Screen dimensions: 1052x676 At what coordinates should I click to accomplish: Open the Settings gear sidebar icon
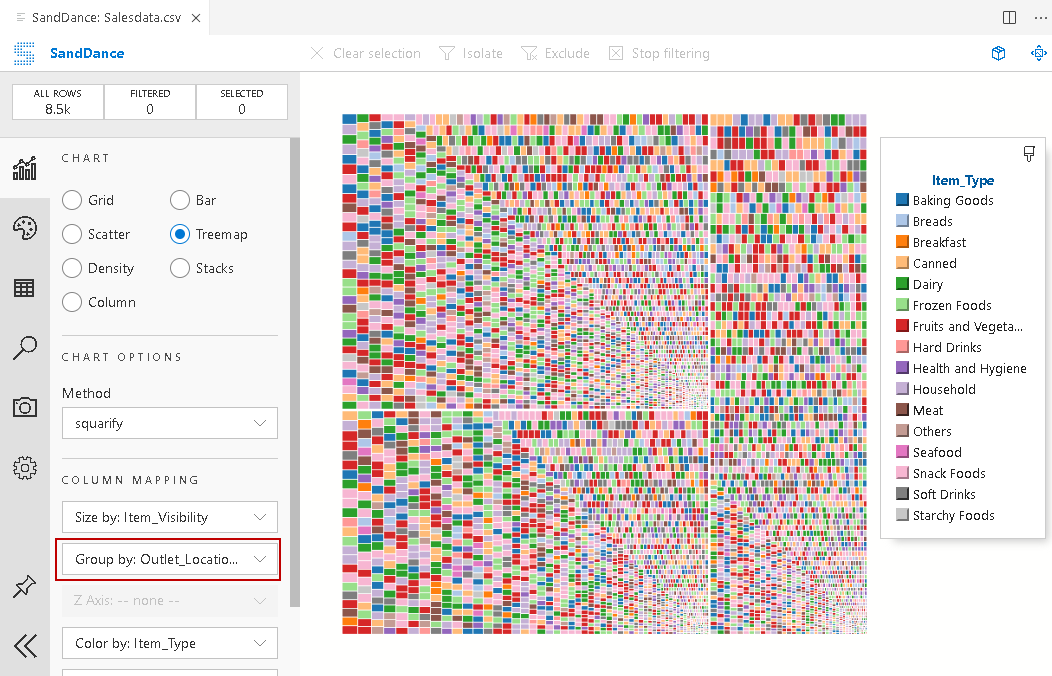point(25,467)
